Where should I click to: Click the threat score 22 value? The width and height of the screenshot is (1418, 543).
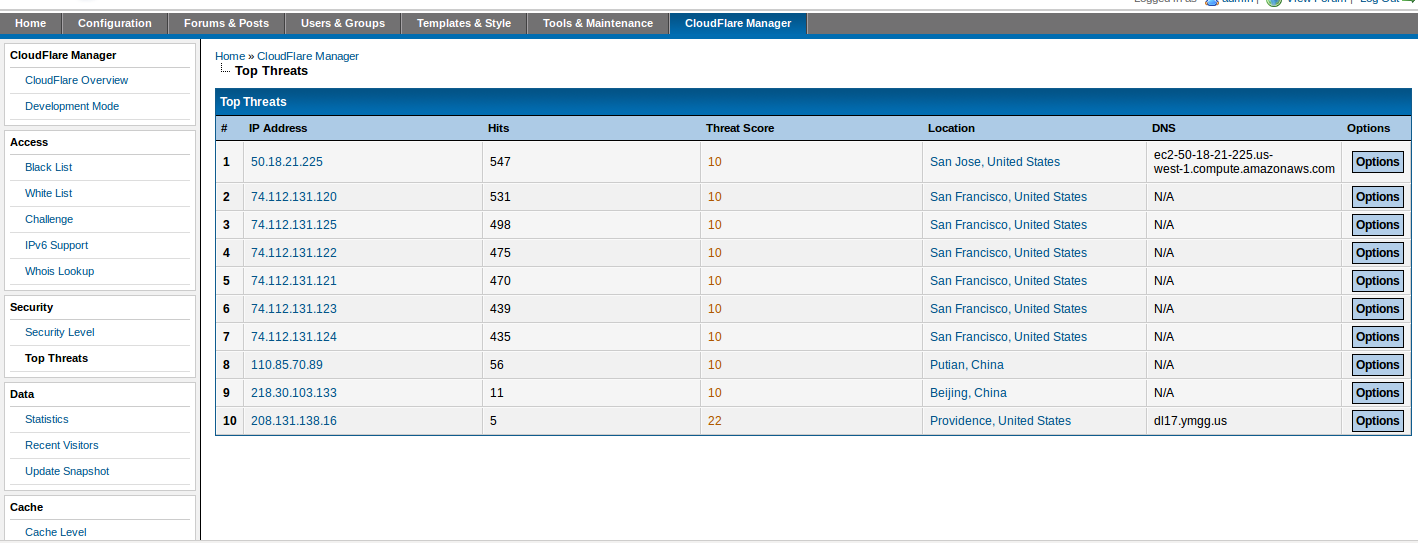coord(714,421)
